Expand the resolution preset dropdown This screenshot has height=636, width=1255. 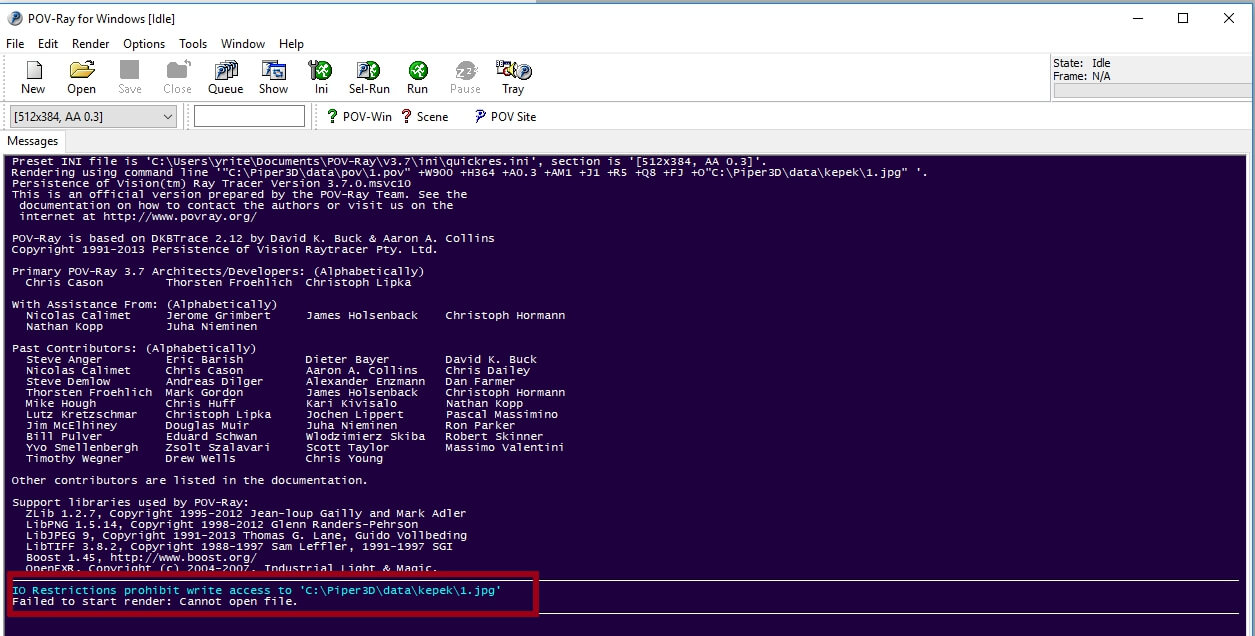pos(168,117)
